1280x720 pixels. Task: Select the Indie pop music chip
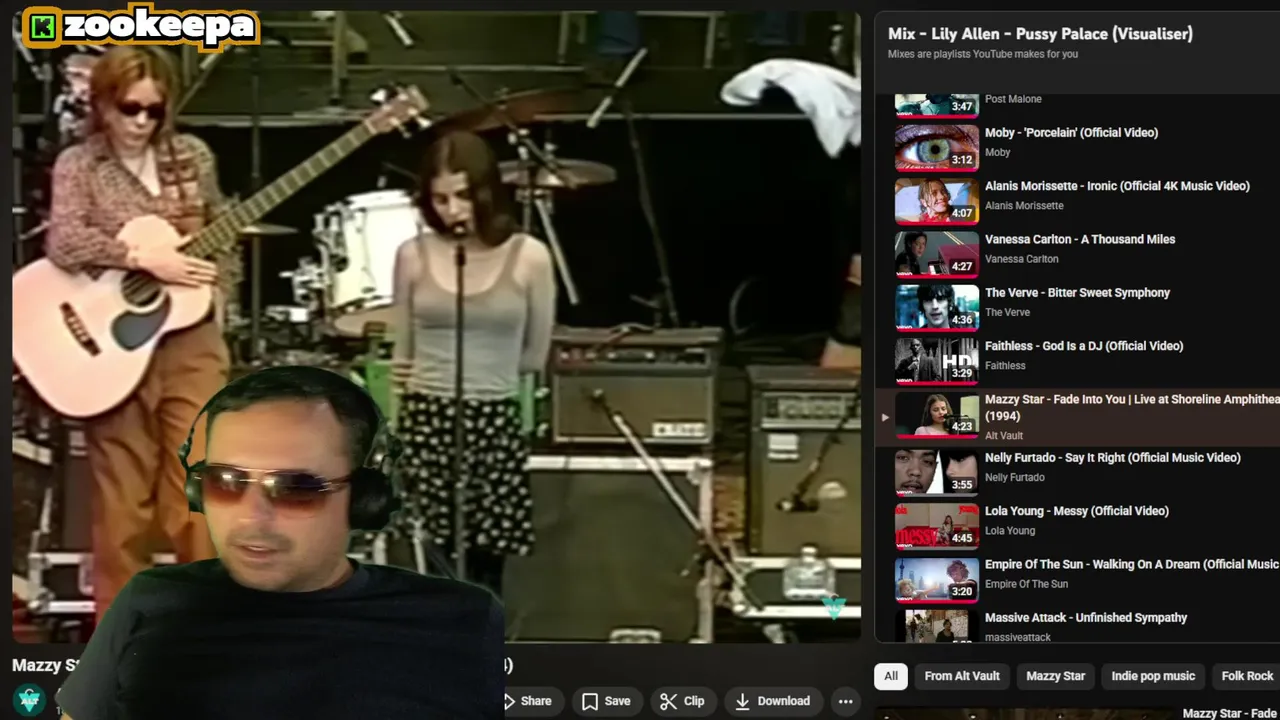pos(1153,676)
